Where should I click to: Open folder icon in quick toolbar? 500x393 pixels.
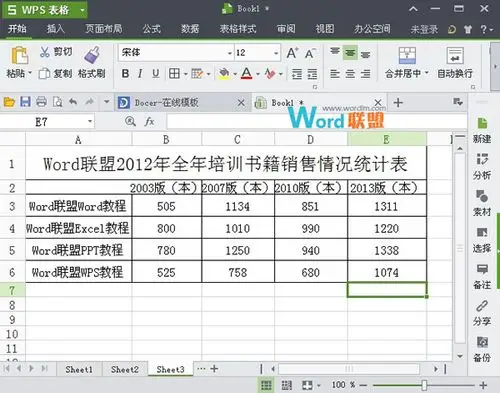[x=9, y=102]
